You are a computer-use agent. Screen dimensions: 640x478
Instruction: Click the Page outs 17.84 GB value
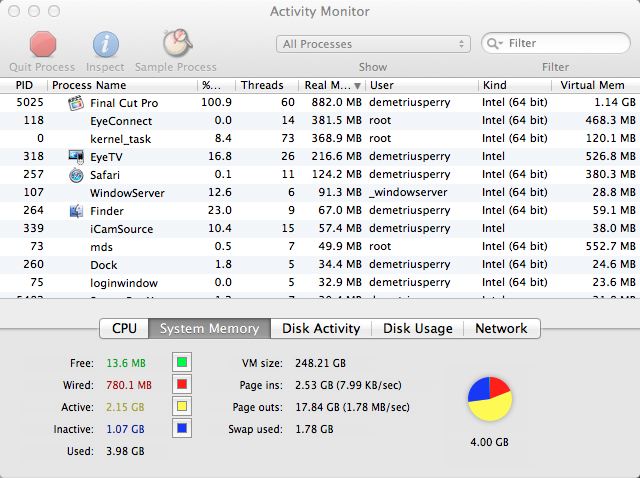tap(352, 407)
